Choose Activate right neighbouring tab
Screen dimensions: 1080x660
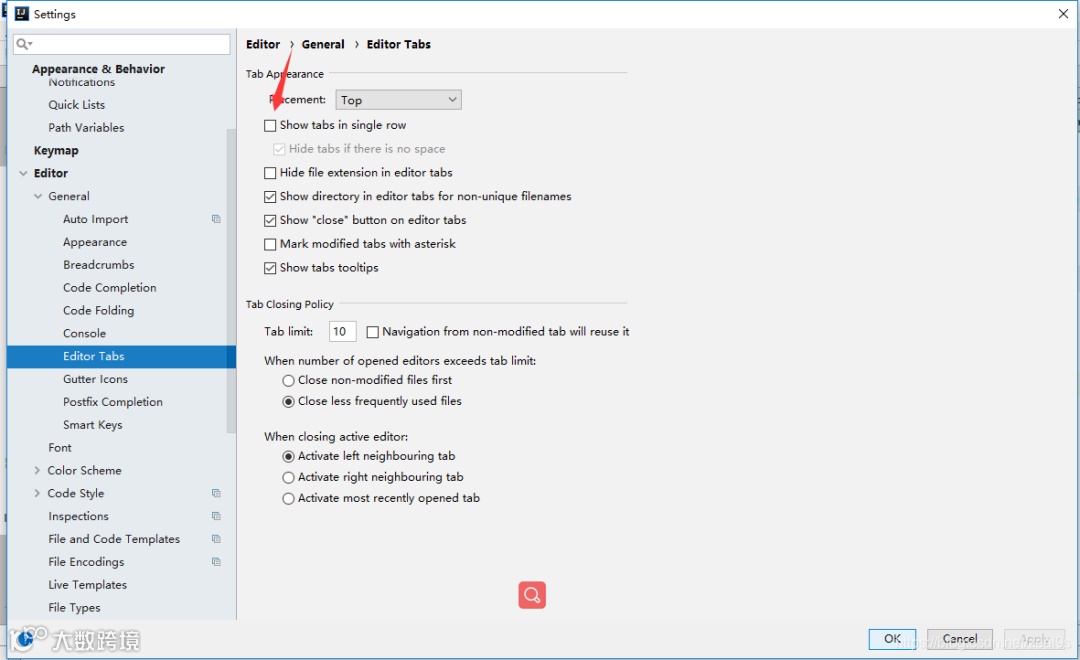[289, 477]
